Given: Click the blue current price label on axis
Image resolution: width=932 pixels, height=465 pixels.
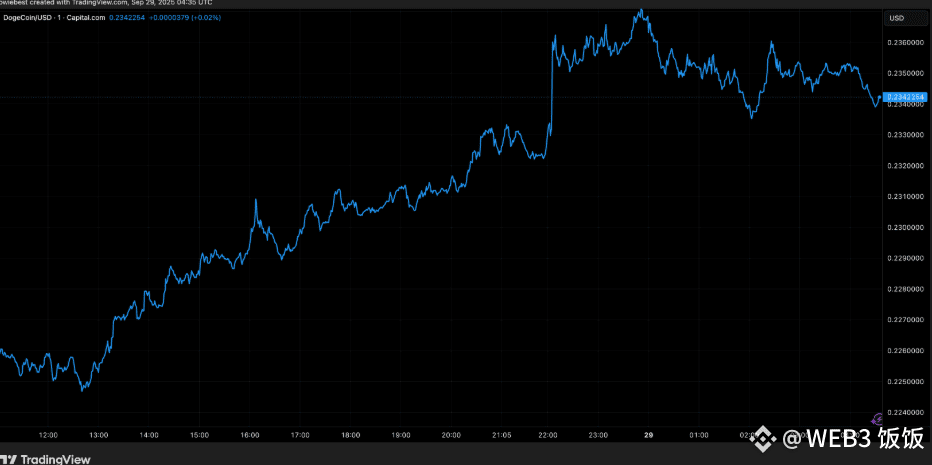Looking at the screenshot, I should click(x=905, y=96).
